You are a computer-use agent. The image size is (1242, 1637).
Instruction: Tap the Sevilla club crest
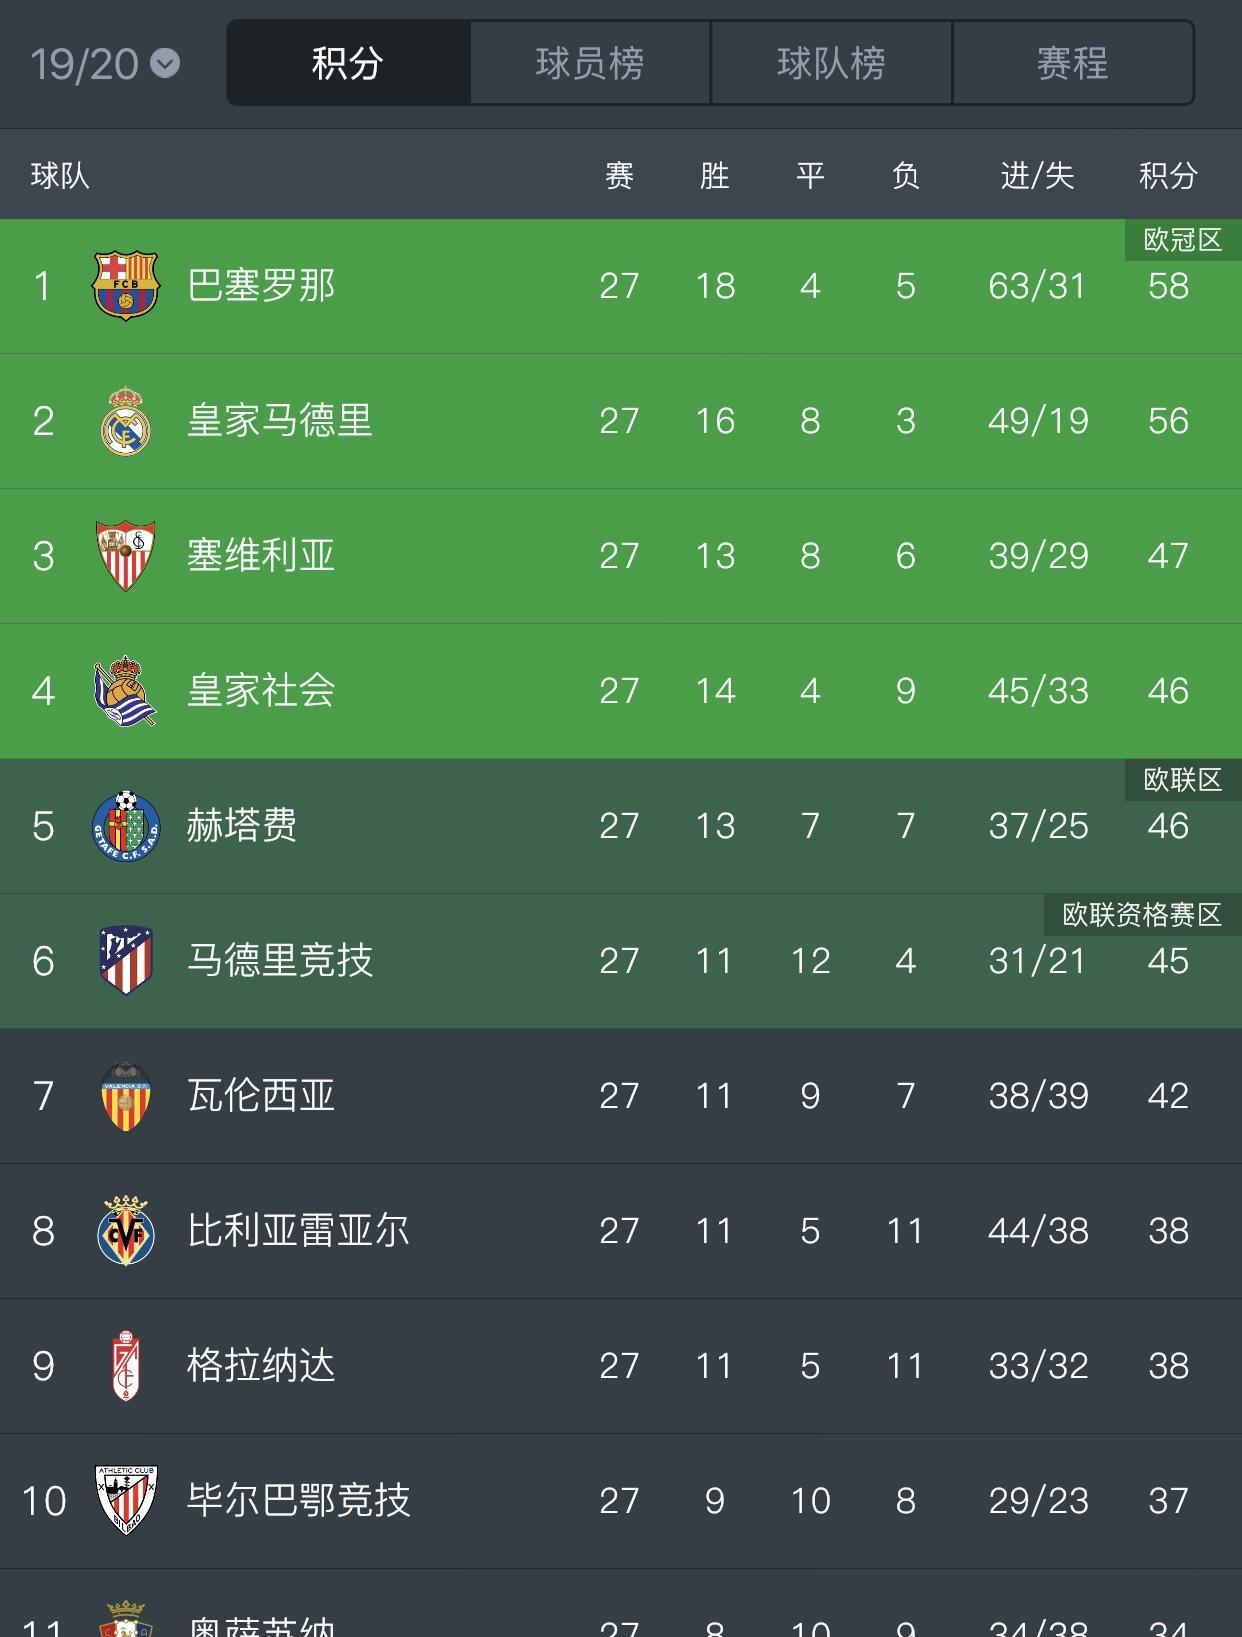[x=126, y=556]
